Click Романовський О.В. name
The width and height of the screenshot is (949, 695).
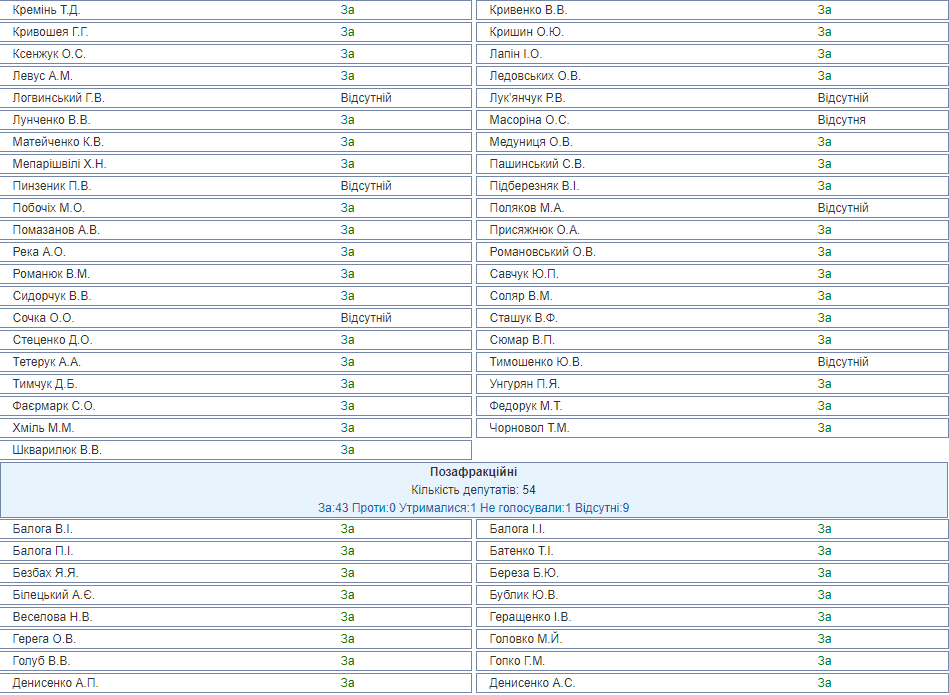tap(542, 252)
